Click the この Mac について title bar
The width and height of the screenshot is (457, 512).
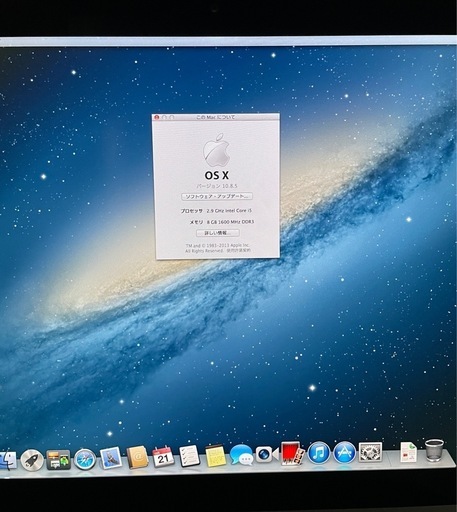tap(216, 117)
